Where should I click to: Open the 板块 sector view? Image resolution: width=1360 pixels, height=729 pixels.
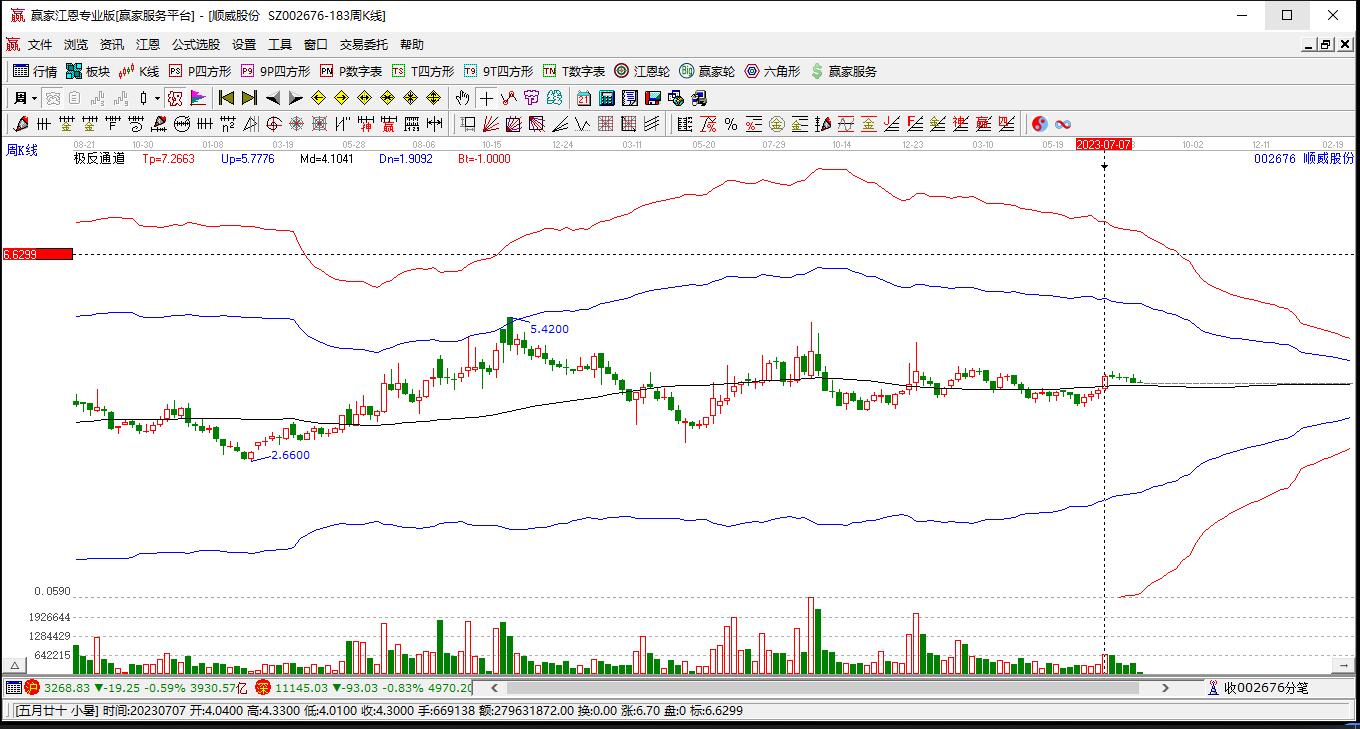click(88, 71)
